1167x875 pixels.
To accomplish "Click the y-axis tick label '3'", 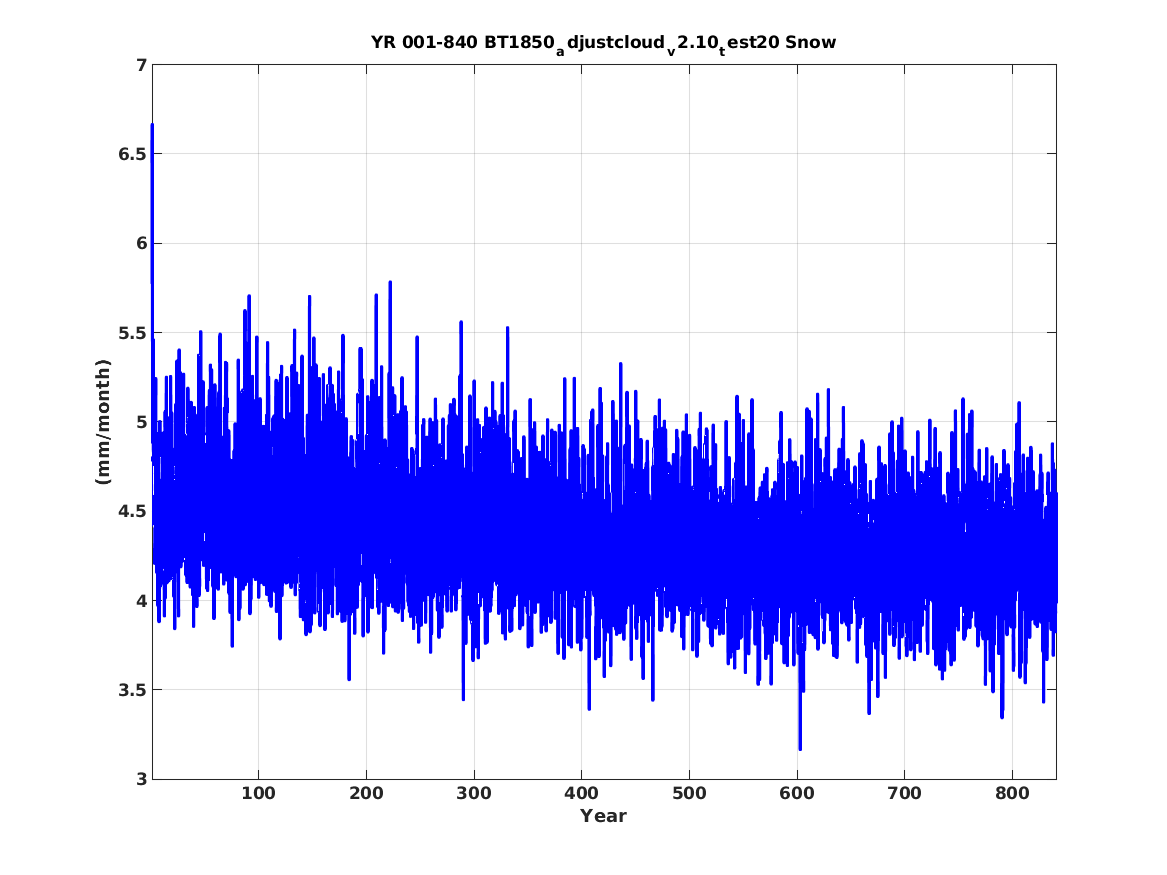I will [x=141, y=780].
